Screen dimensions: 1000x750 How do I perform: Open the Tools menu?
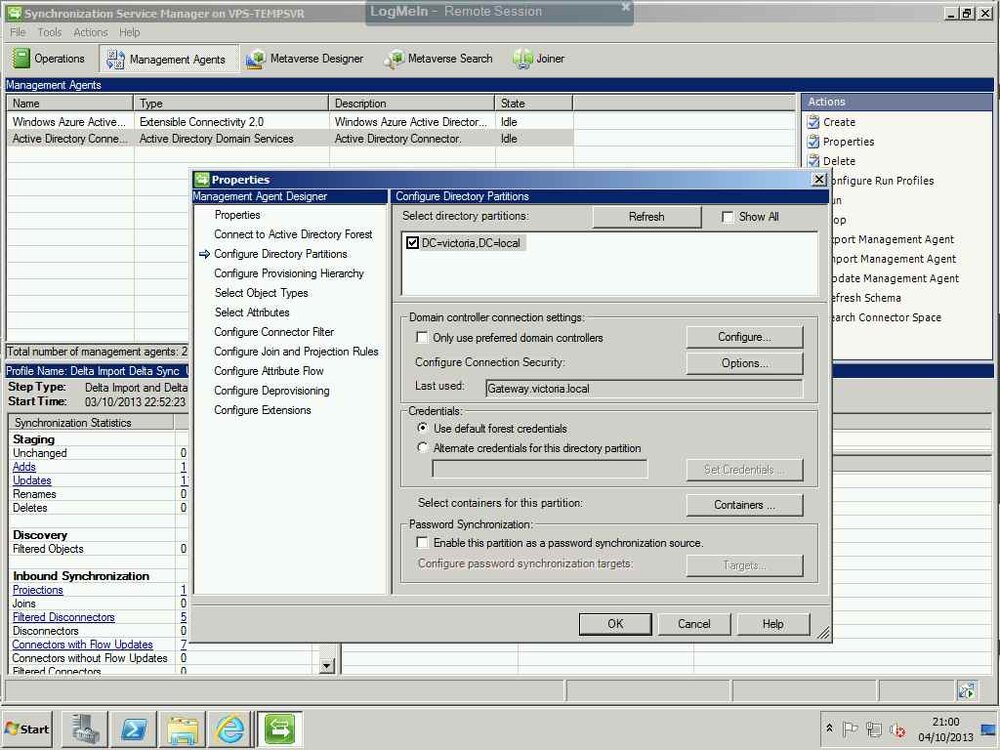coord(49,32)
